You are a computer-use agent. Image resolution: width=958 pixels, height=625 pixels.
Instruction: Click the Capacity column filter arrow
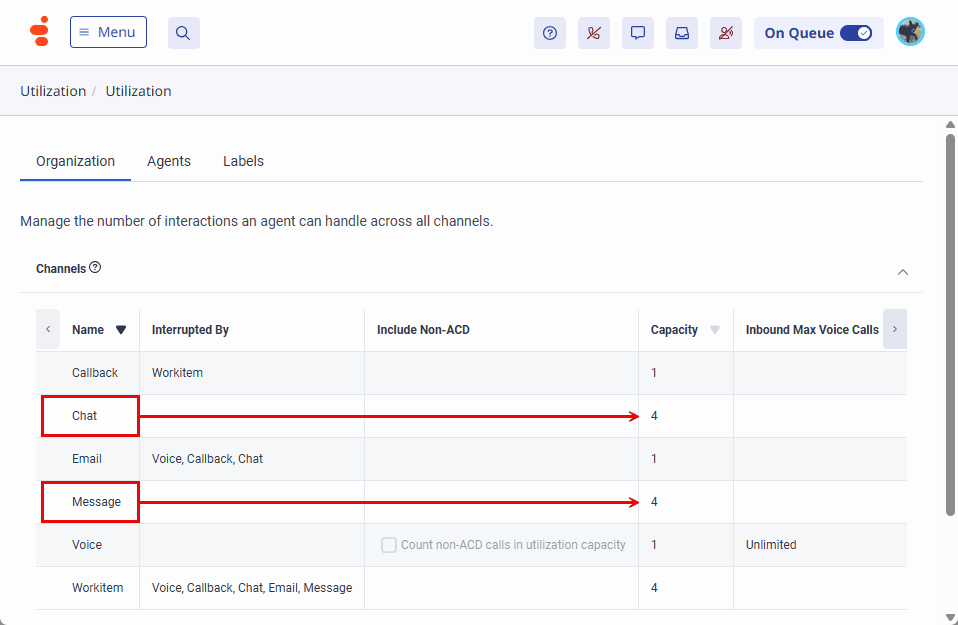pyautogui.click(x=714, y=329)
